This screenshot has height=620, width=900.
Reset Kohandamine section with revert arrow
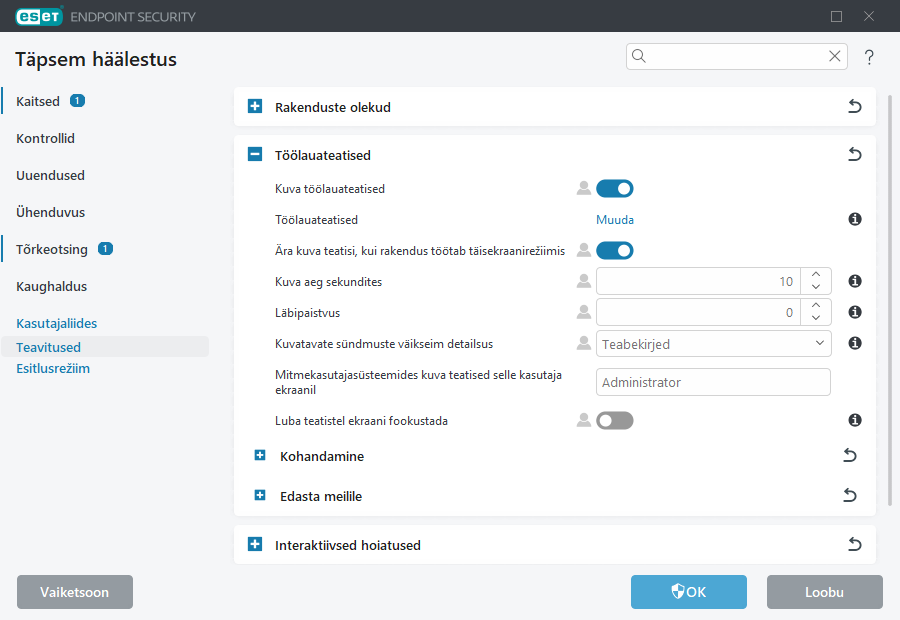(x=849, y=456)
